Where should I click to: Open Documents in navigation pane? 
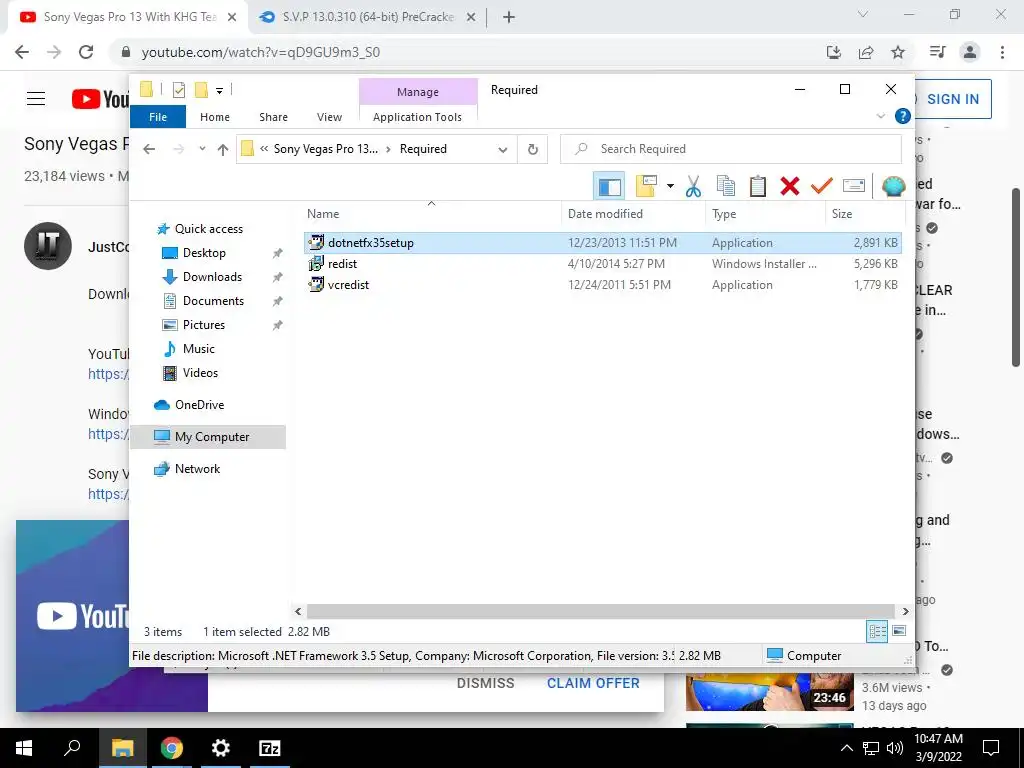[x=213, y=301]
